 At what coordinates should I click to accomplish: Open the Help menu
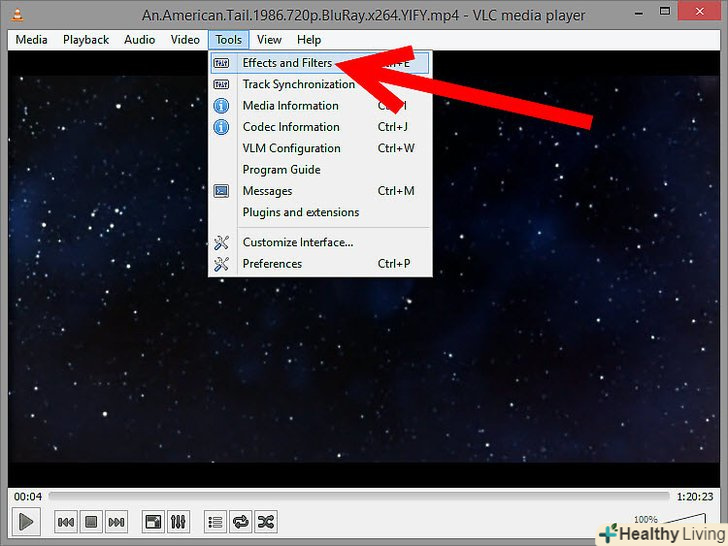(309, 40)
